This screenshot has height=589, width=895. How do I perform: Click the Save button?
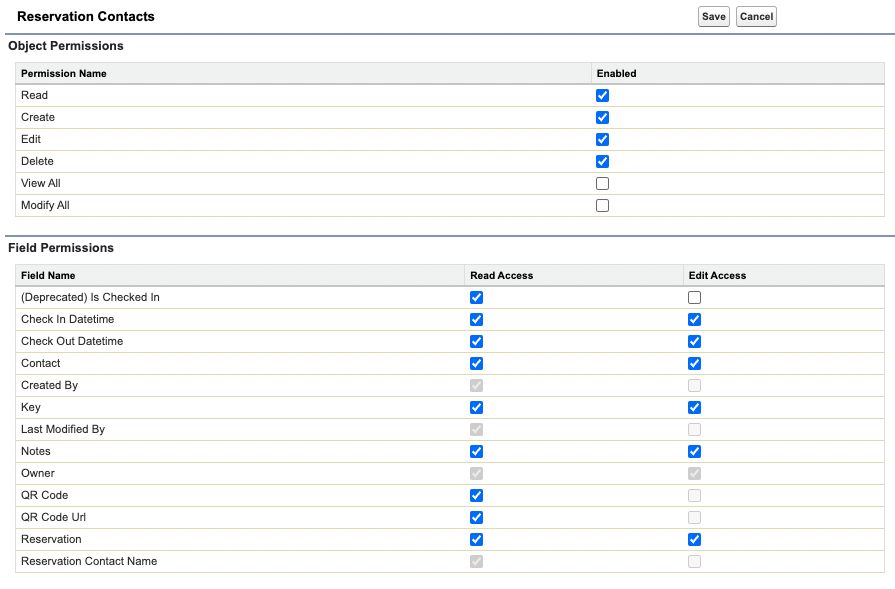713,17
